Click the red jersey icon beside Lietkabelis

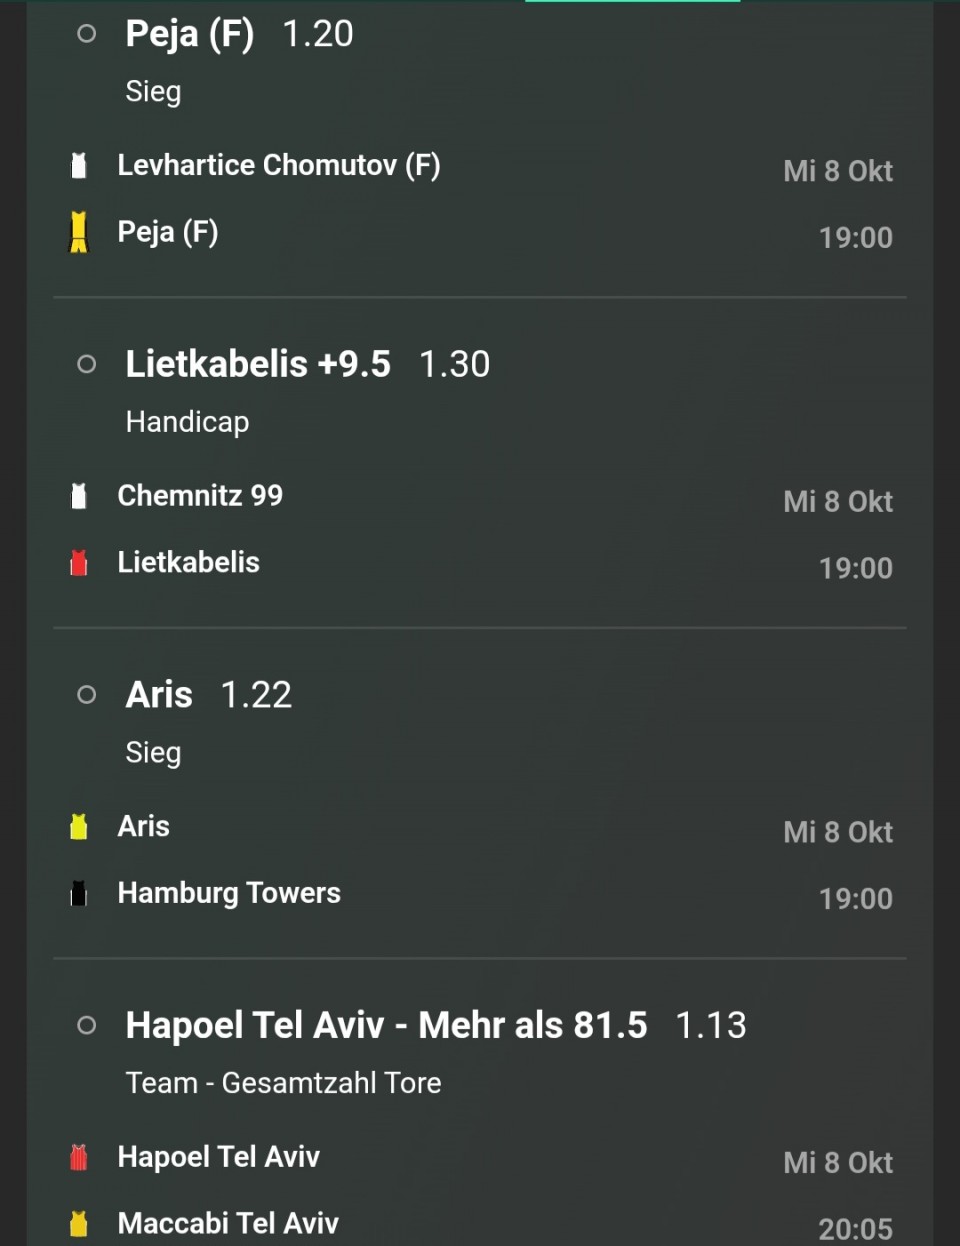click(x=79, y=563)
